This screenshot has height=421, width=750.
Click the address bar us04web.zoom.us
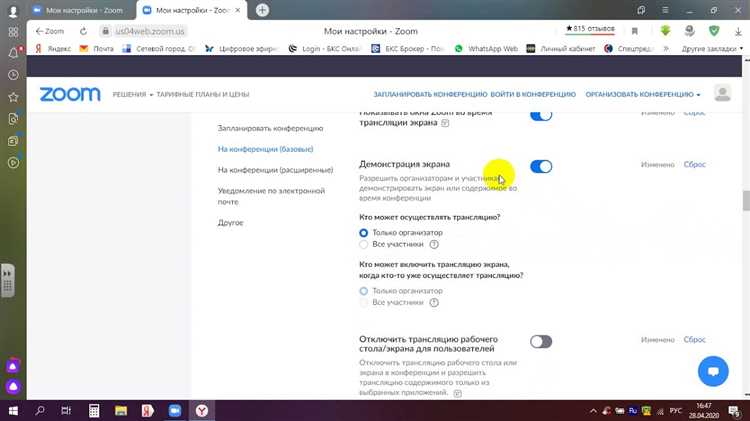pos(150,31)
